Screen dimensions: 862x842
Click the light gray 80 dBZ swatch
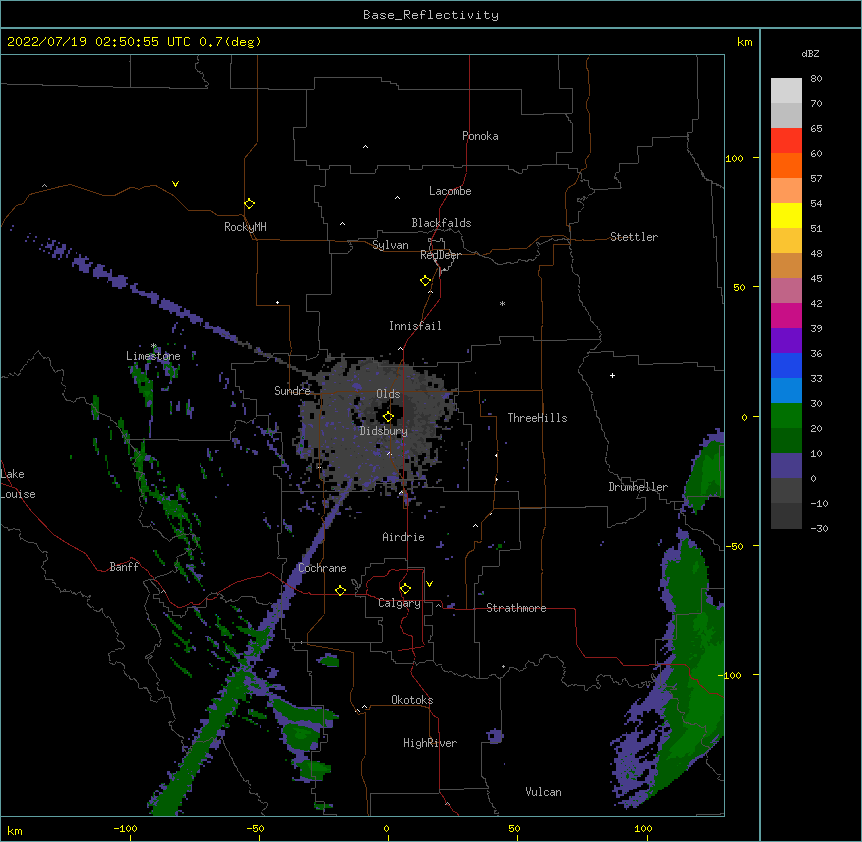coord(786,91)
